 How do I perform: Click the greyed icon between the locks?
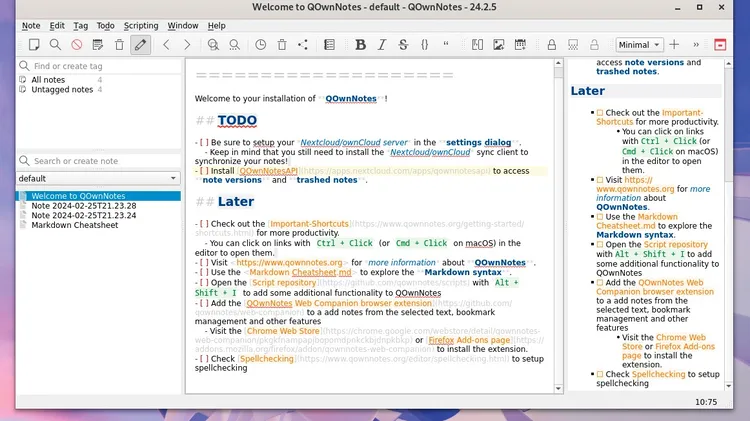tap(573, 45)
